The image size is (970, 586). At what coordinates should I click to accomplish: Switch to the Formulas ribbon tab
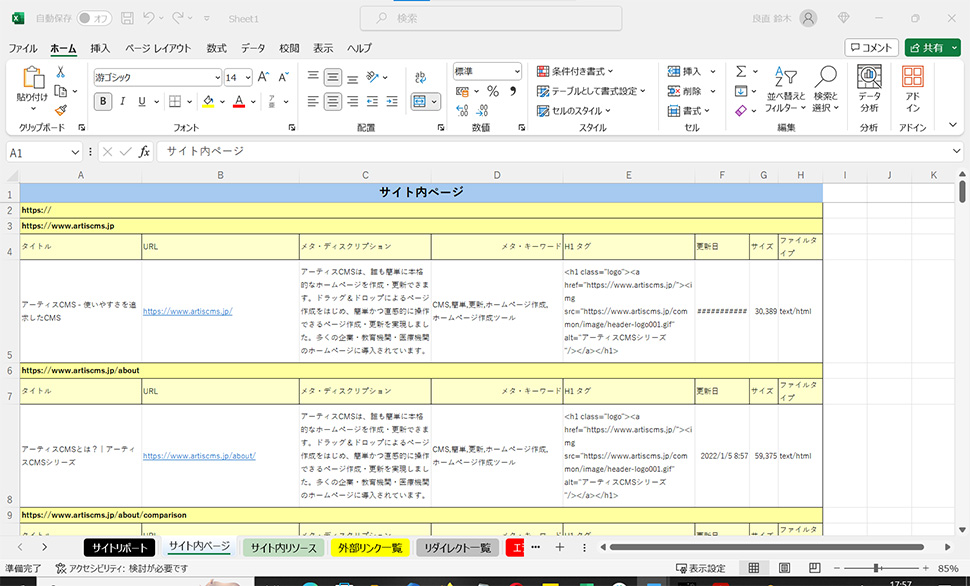click(217, 48)
